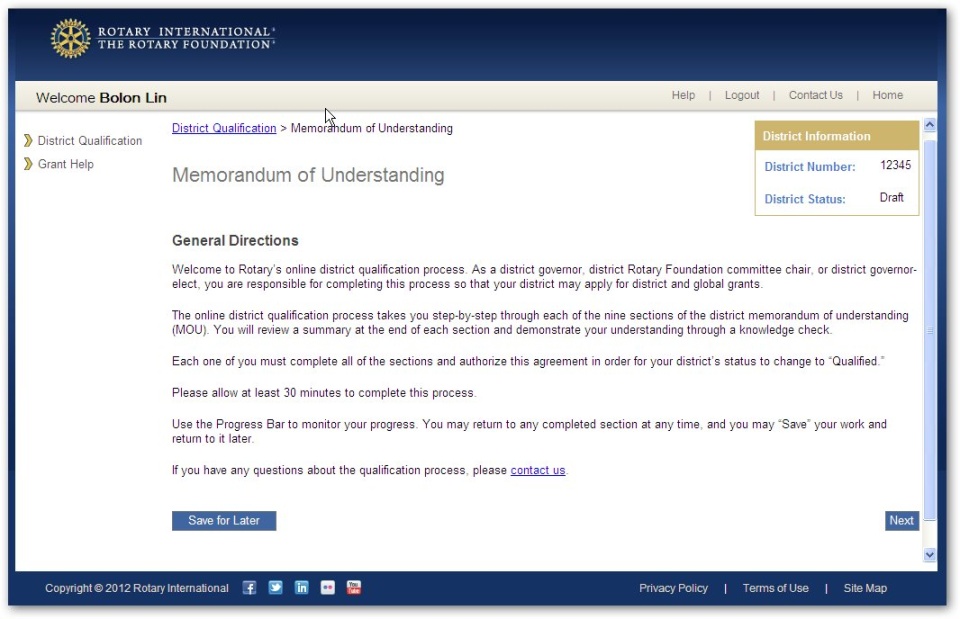
Task: Go to Home in top navigation
Action: 888,95
